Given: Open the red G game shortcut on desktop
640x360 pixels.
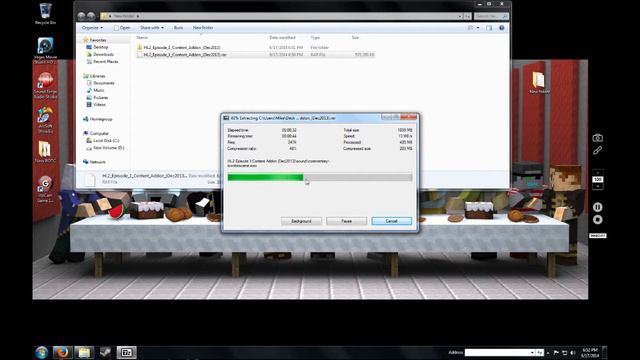Looking at the screenshot, I should (45, 189).
